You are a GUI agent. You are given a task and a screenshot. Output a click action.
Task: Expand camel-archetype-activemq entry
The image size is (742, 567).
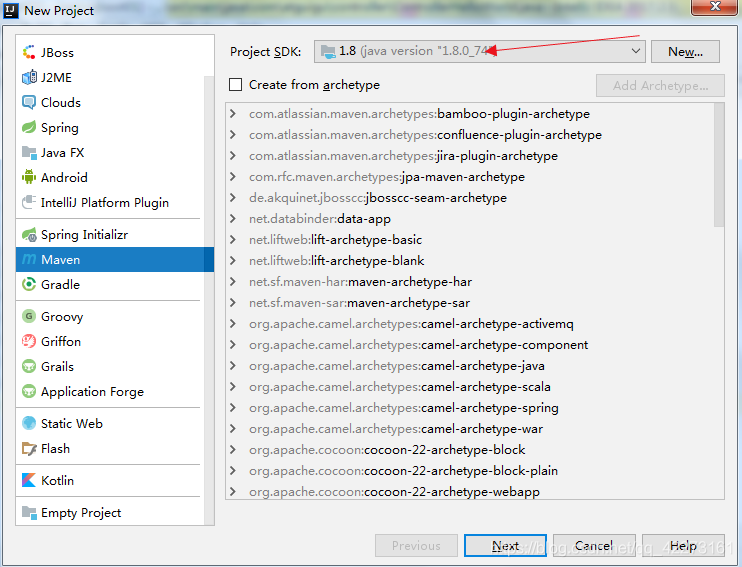pyautogui.click(x=233, y=324)
